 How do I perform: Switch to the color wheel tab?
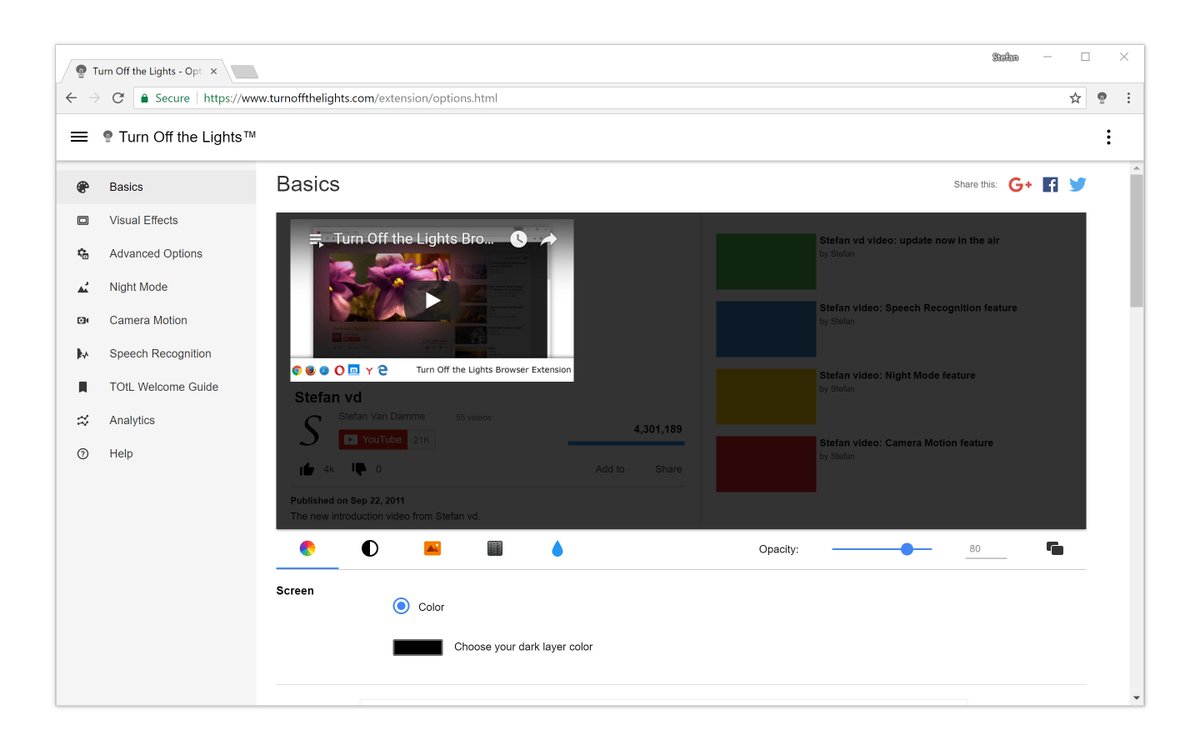[x=307, y=548]
